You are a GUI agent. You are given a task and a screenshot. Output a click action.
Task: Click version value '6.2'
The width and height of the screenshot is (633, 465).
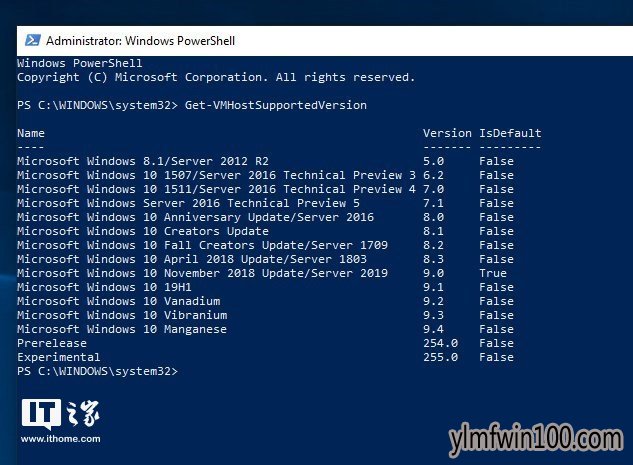point(434,175)
